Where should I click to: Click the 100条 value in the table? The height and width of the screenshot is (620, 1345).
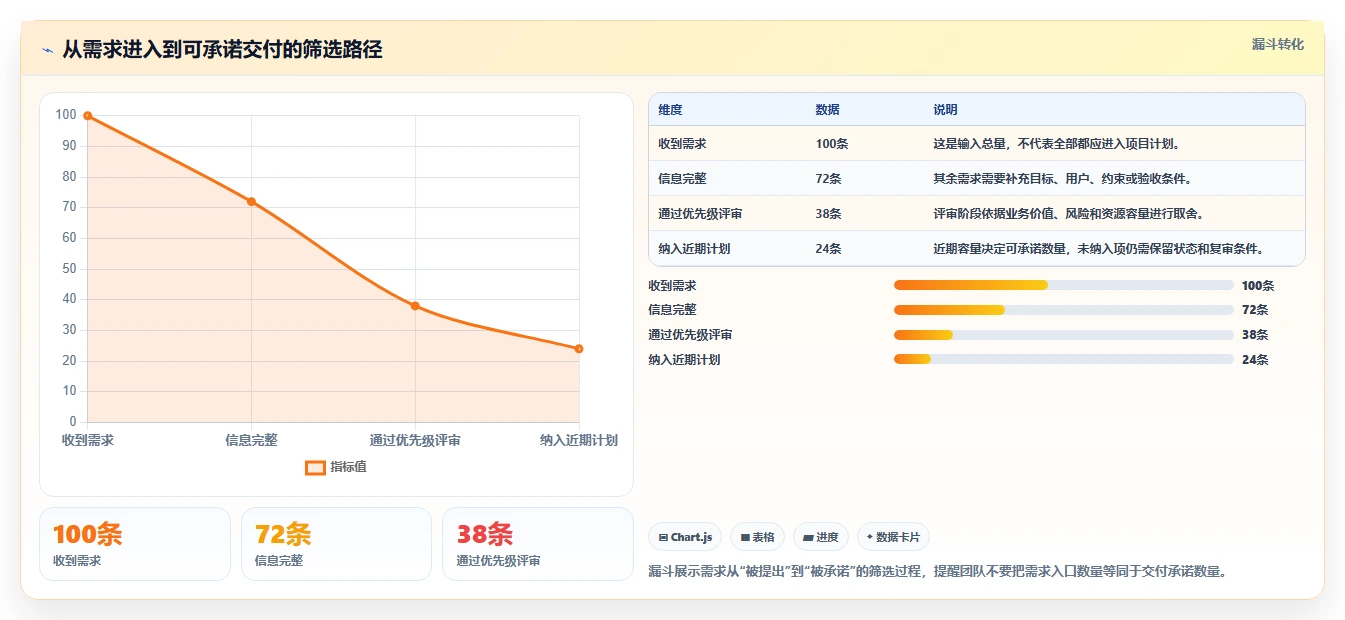point(832,144)
